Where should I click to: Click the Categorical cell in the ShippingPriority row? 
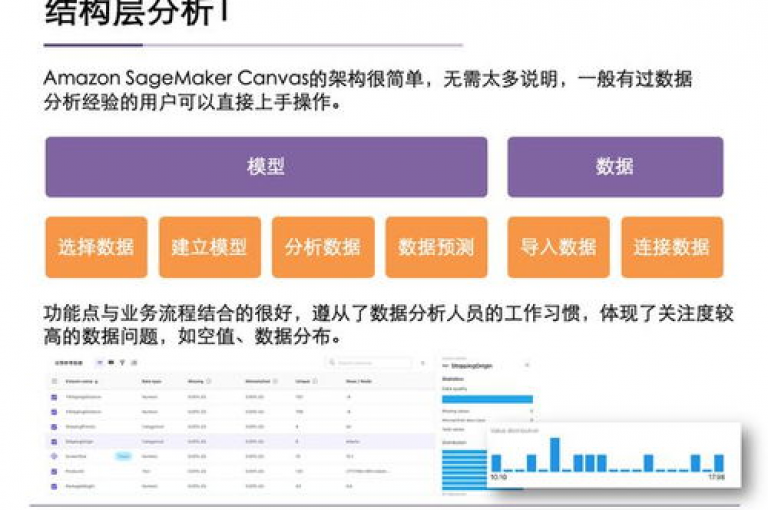(x=152, y=427)
